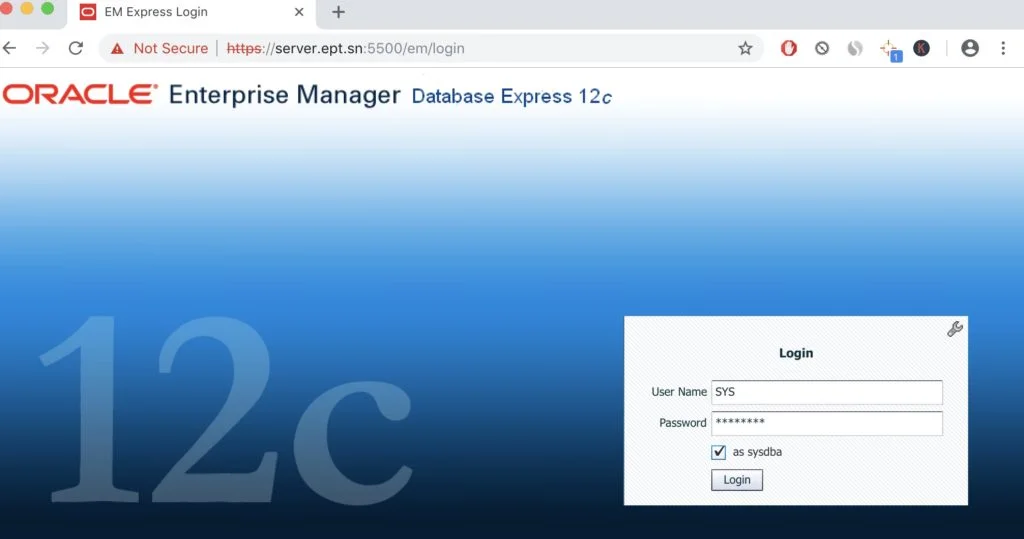Reload the page with the refresh icon

pos(76,48)
